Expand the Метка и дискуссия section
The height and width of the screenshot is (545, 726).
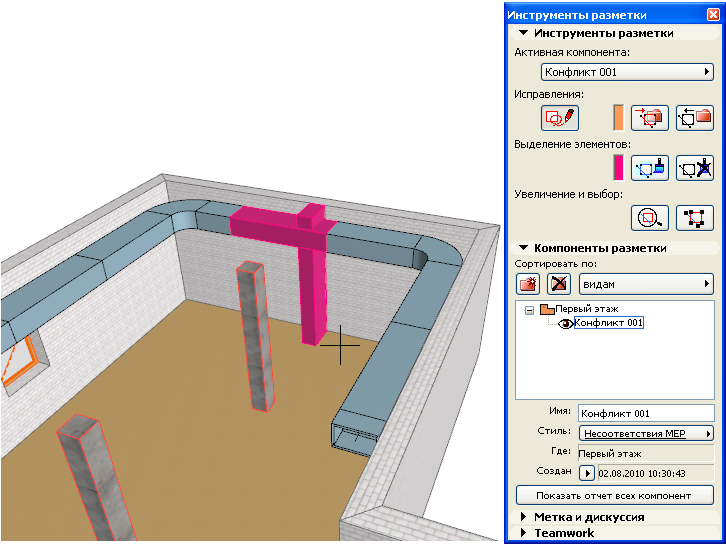click(523, 517)
